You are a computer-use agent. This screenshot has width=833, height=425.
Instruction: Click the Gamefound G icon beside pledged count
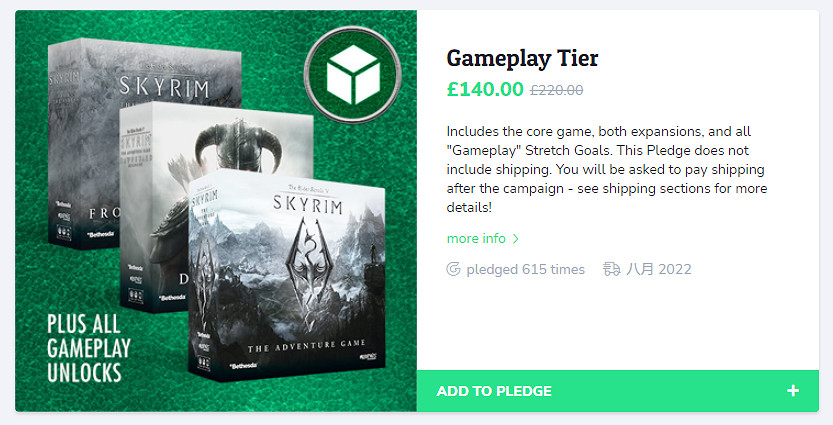(454, 269)
